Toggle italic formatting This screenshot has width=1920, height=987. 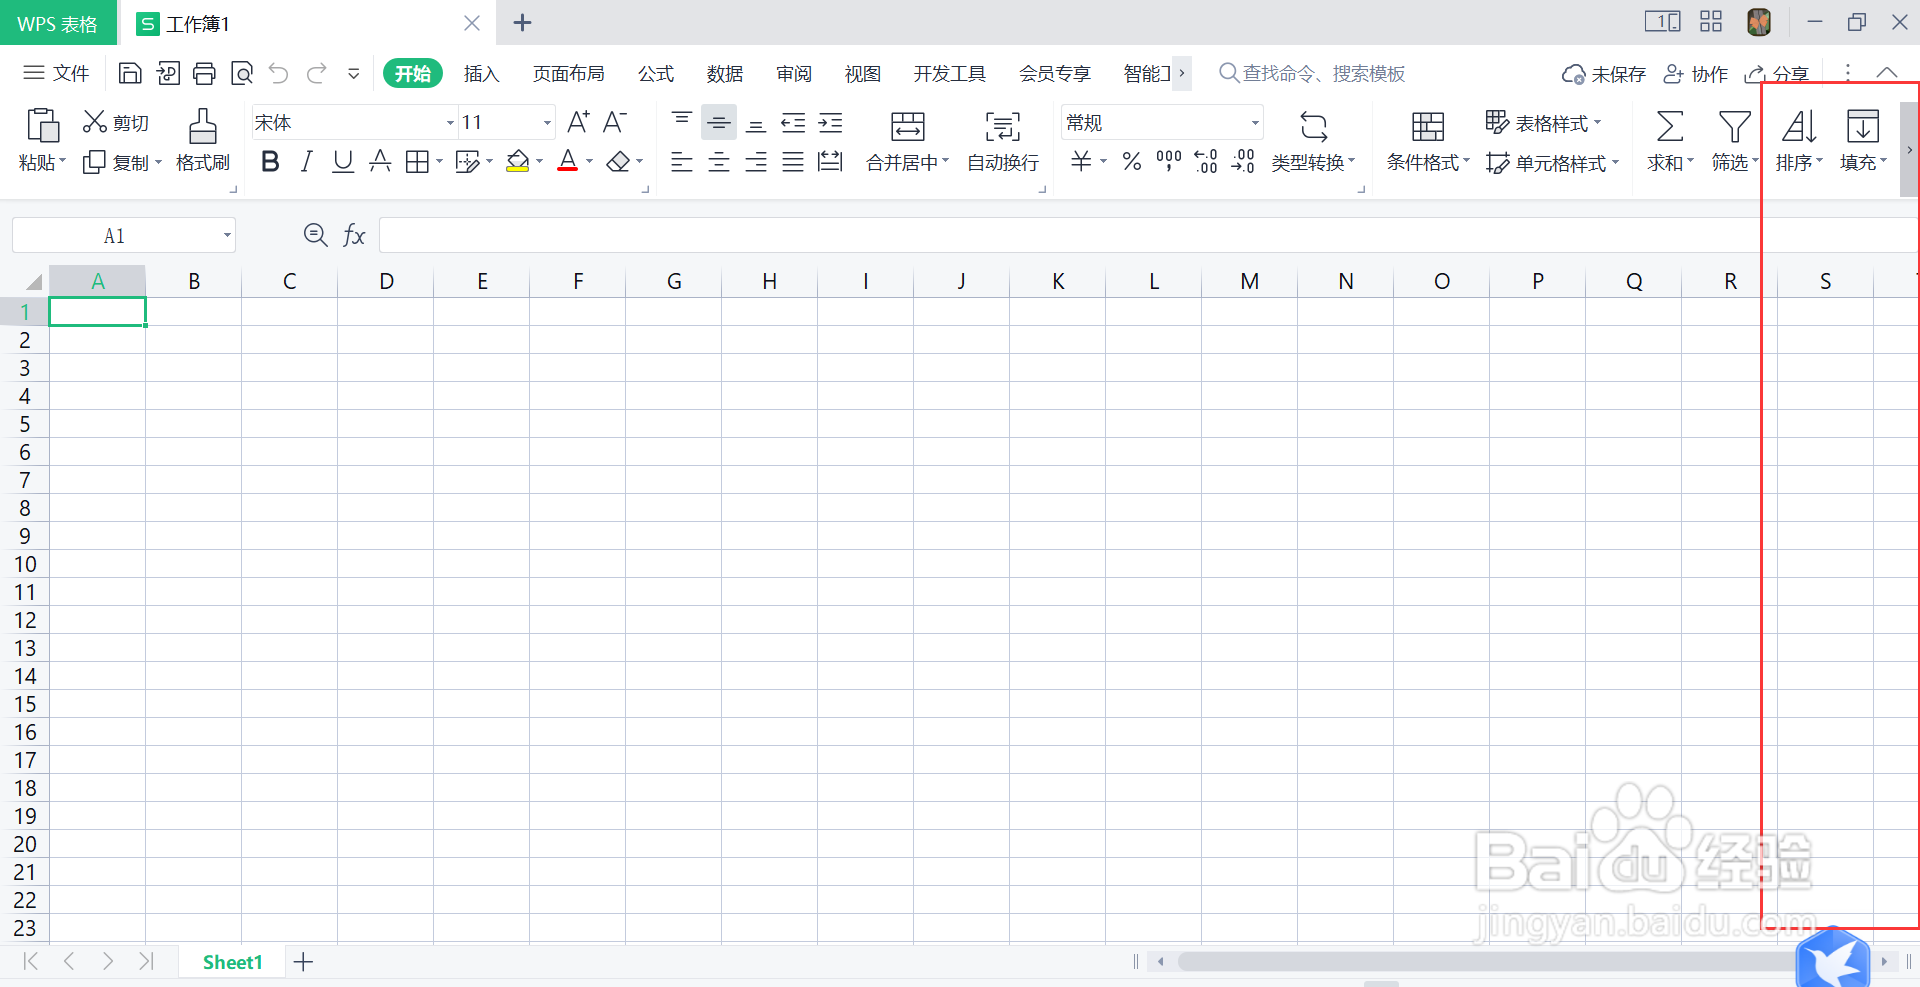pos(306,161)
